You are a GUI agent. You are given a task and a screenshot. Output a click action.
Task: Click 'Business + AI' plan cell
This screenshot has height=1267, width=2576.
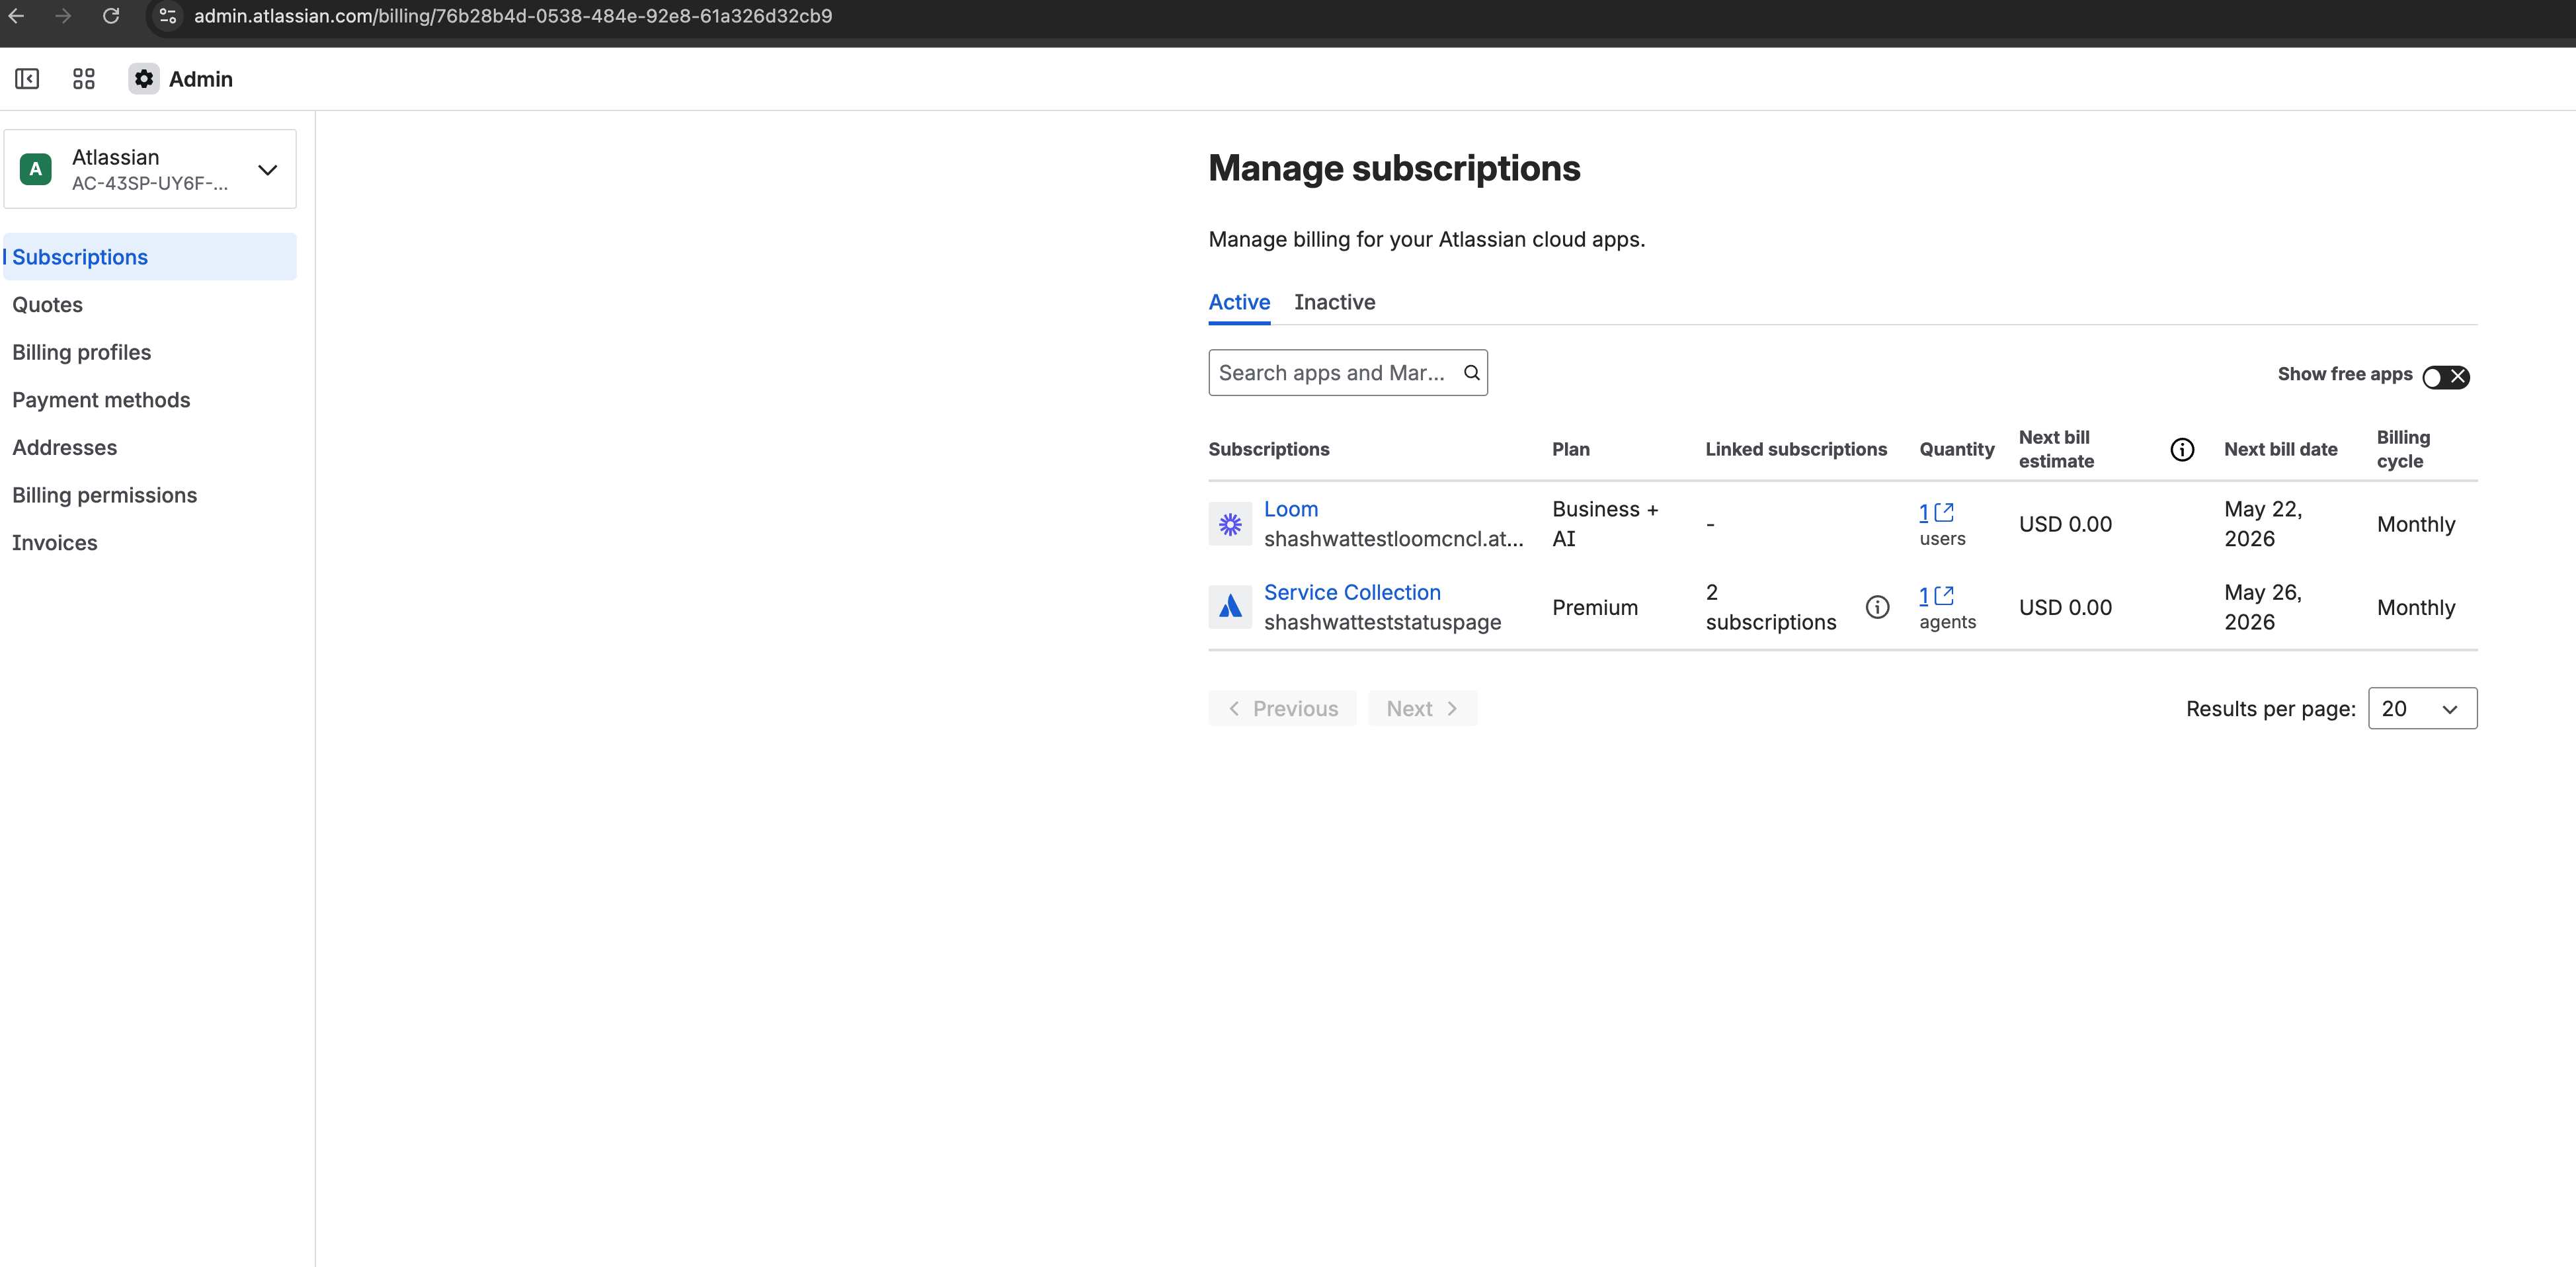1605,524
